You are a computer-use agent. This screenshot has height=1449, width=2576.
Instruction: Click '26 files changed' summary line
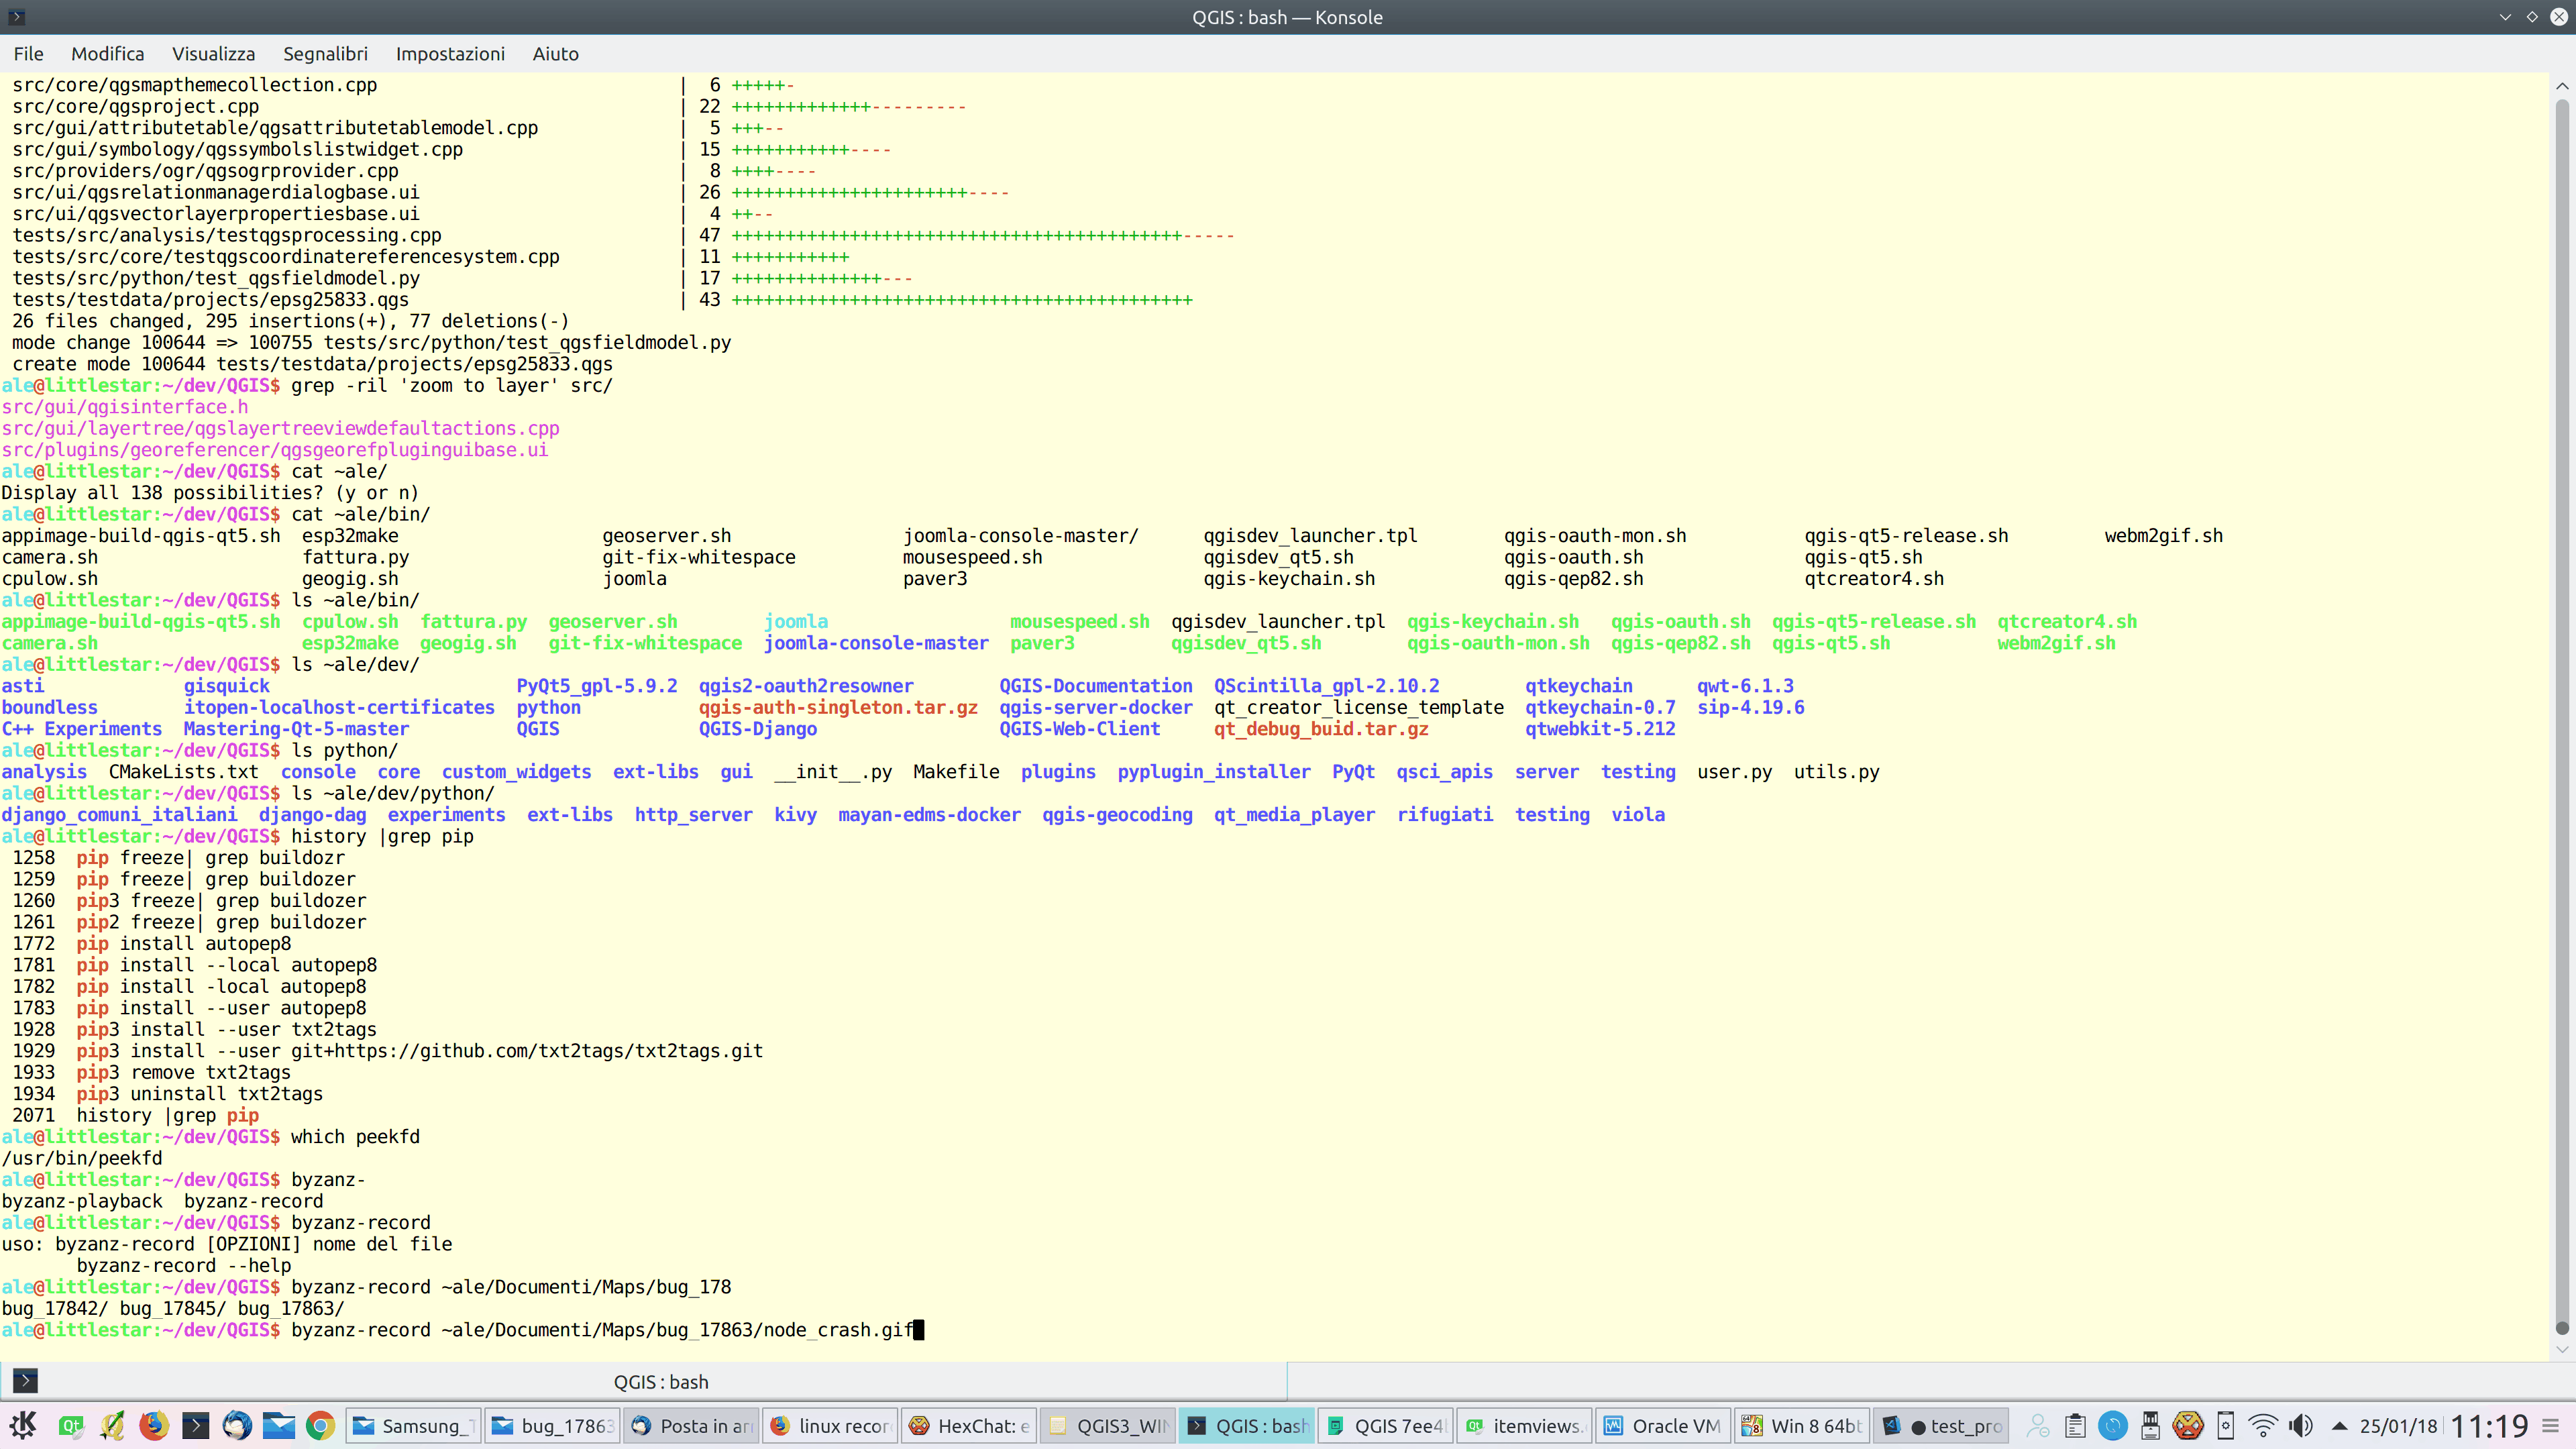[x=290, y=321]
